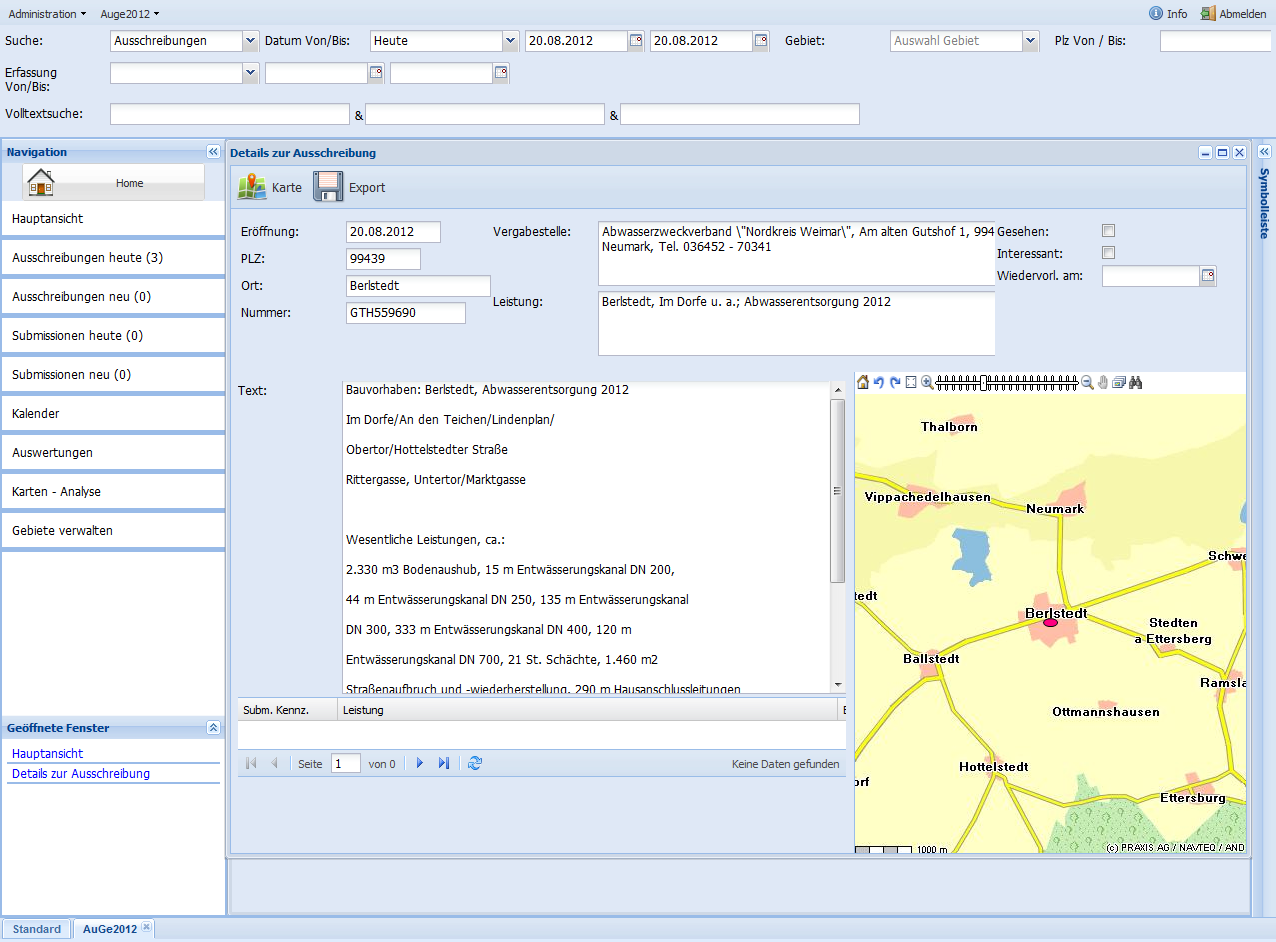Click the full extent map icon
Viewport: 1276px width, 942px height.
pyautogui.click(x=911, y=383)
